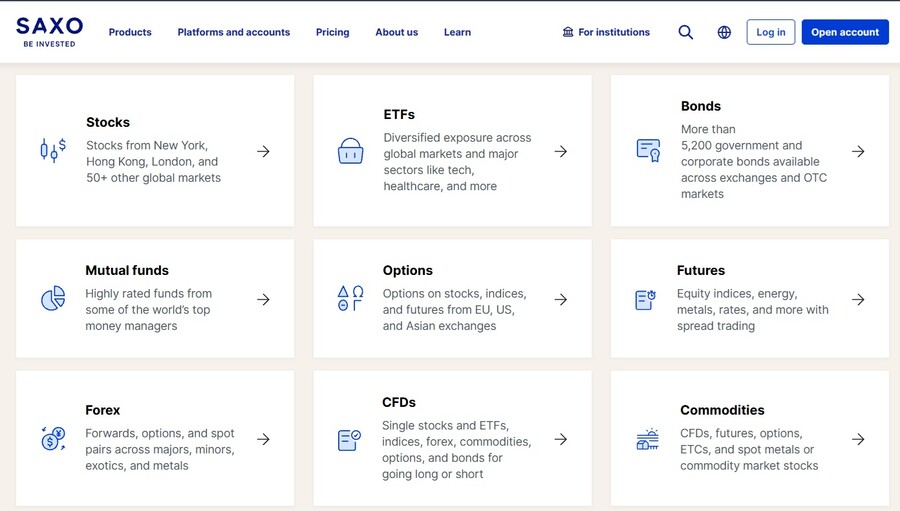Click the Mutual funds pie chart icon
The image size is (900, 511).
[53, 299]
